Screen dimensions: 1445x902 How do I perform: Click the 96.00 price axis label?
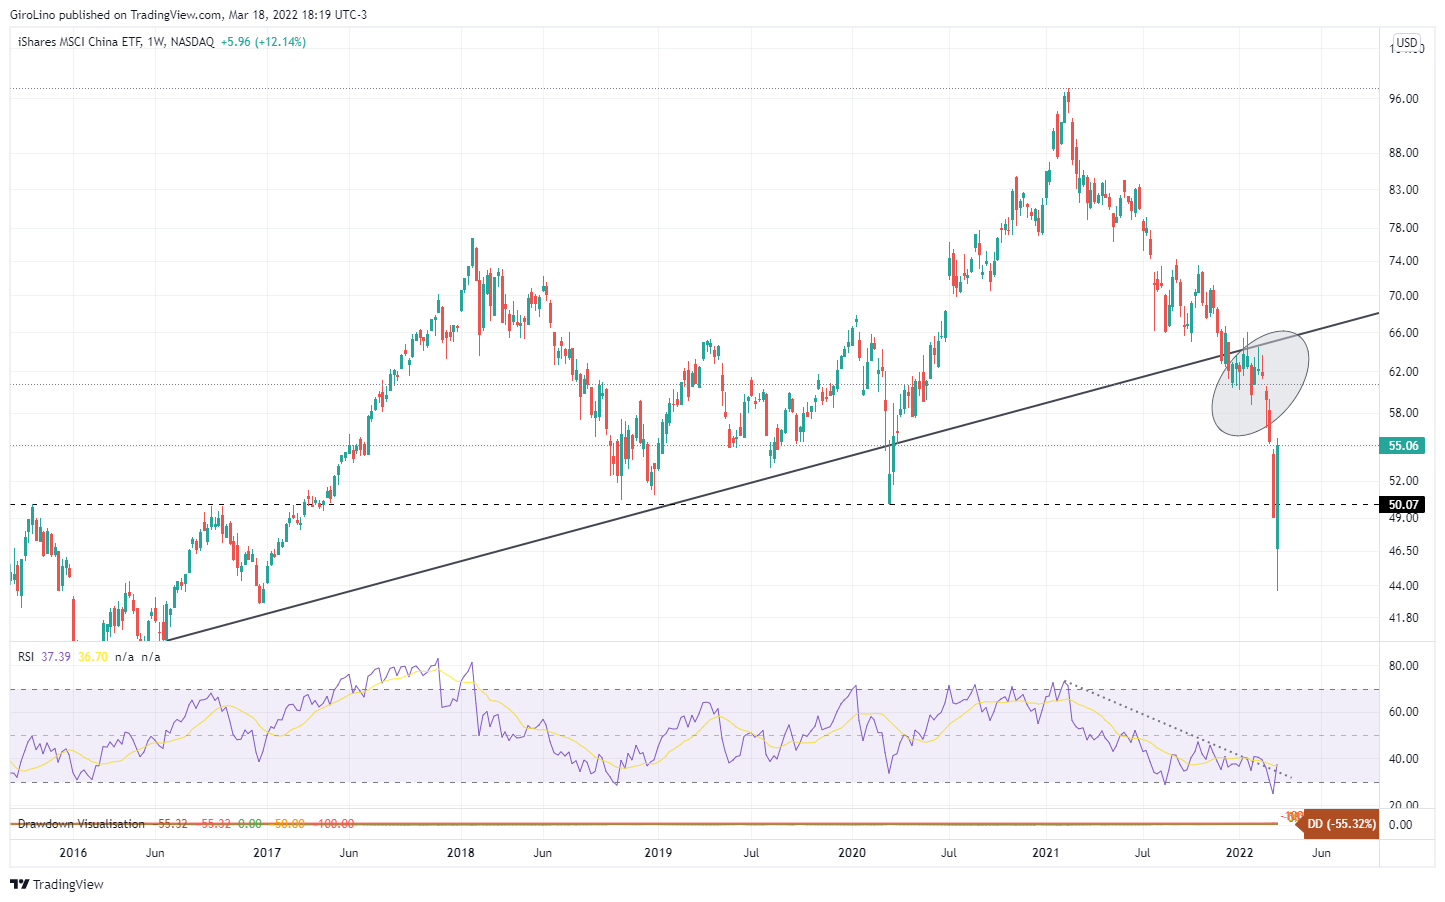tap(1404, 99)
